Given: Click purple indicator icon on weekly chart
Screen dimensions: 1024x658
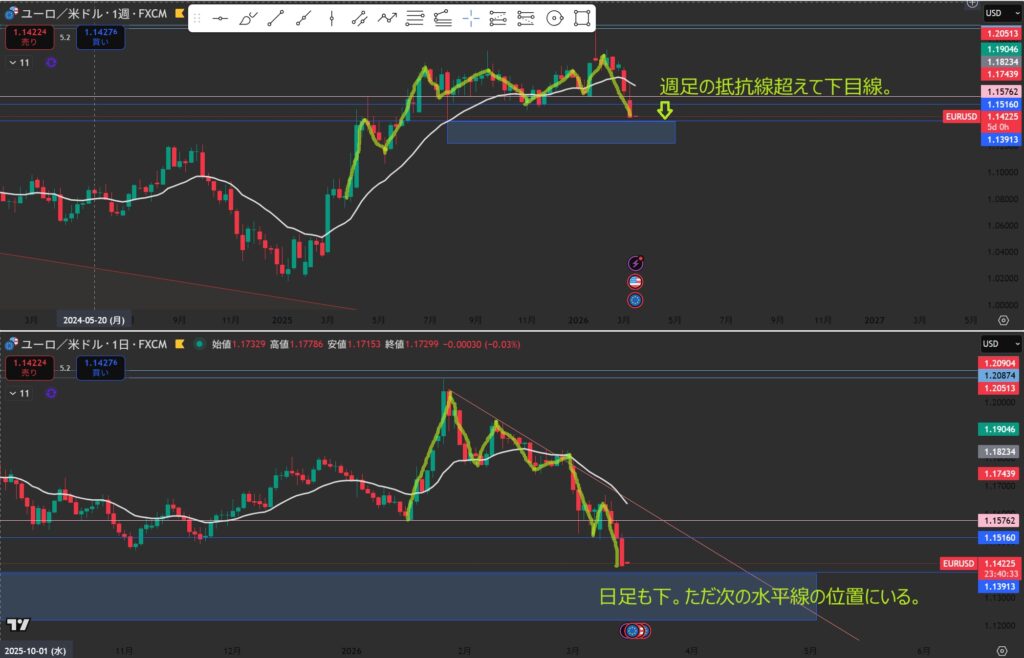Looking at the screenshot, I should (x=51, y=62).
